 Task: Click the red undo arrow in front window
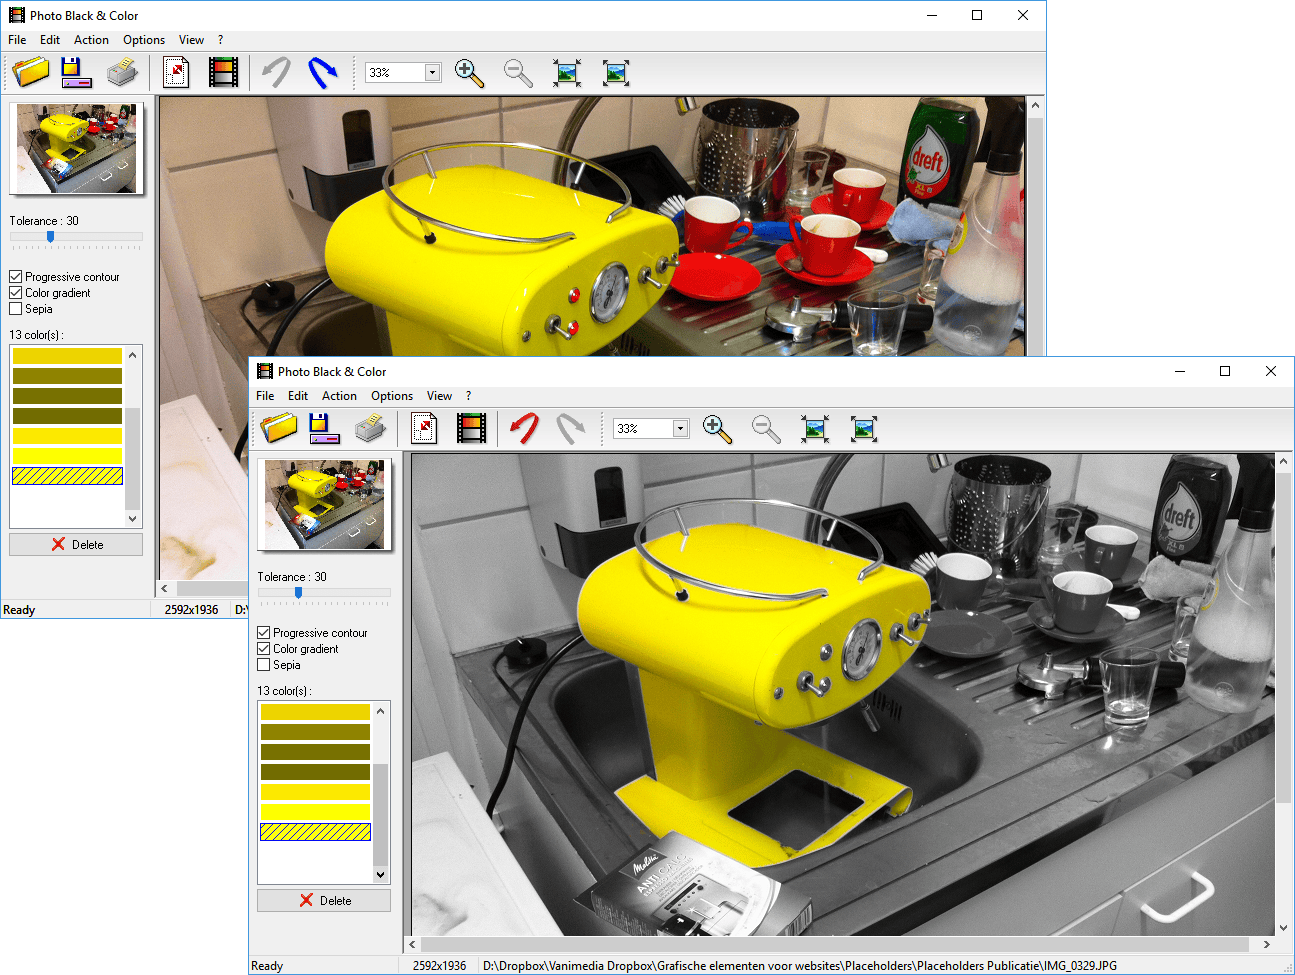[524, 428]
